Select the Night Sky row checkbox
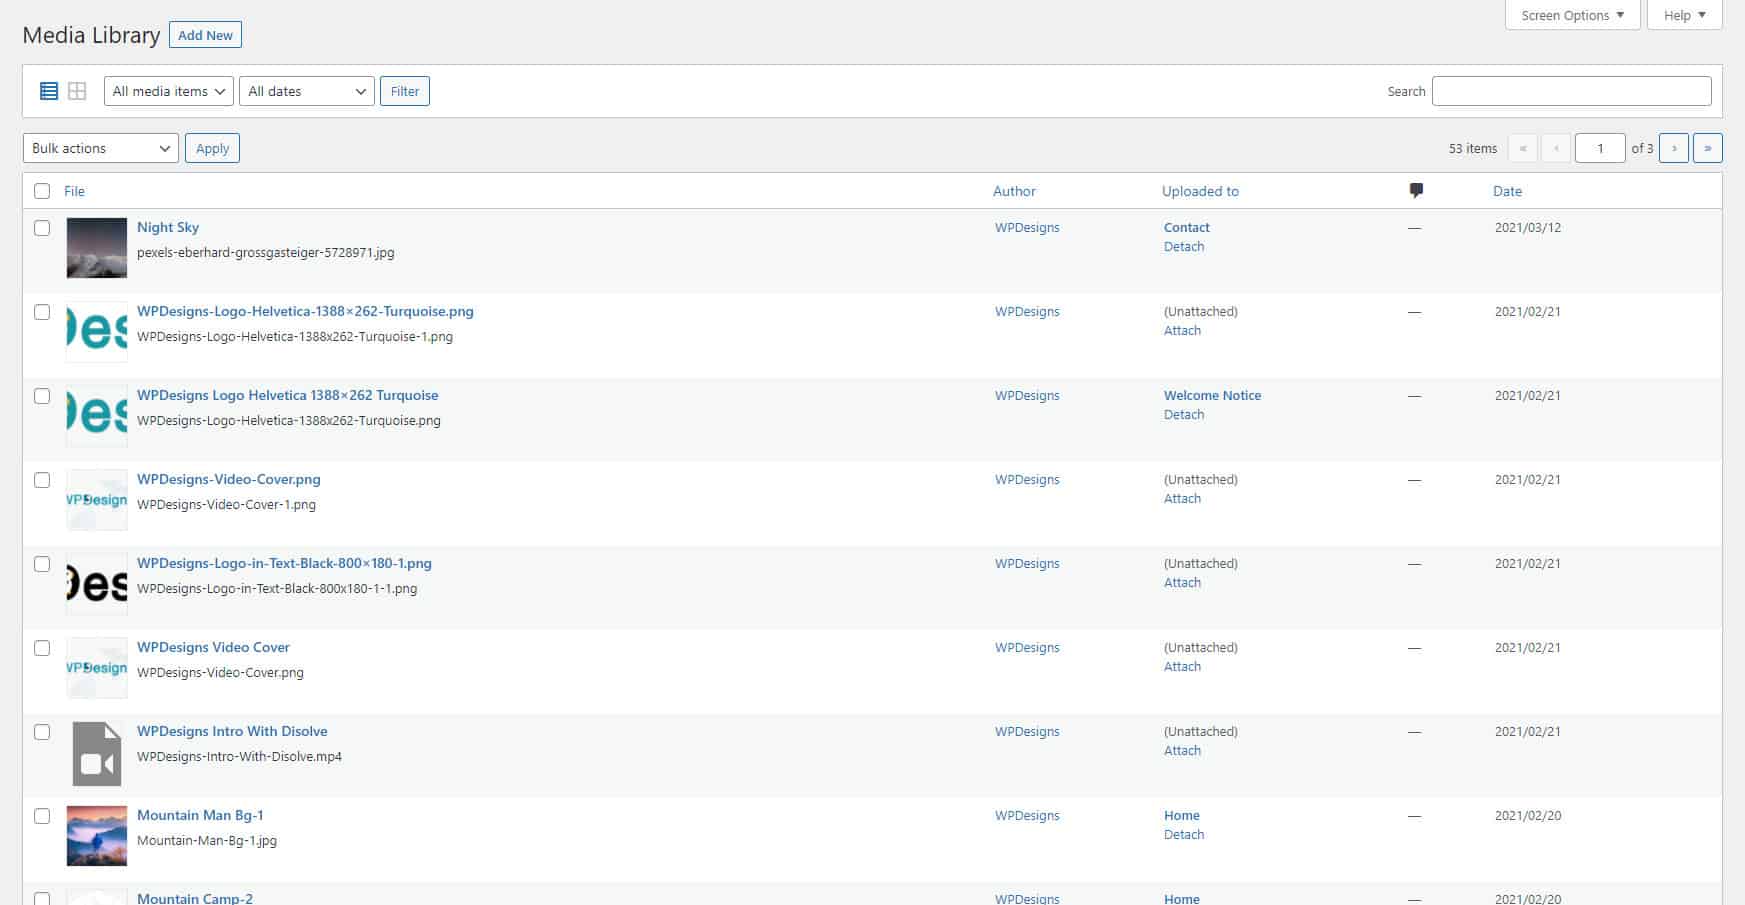Viewport: 1745px width, 905px height. (x=42, y=228)
